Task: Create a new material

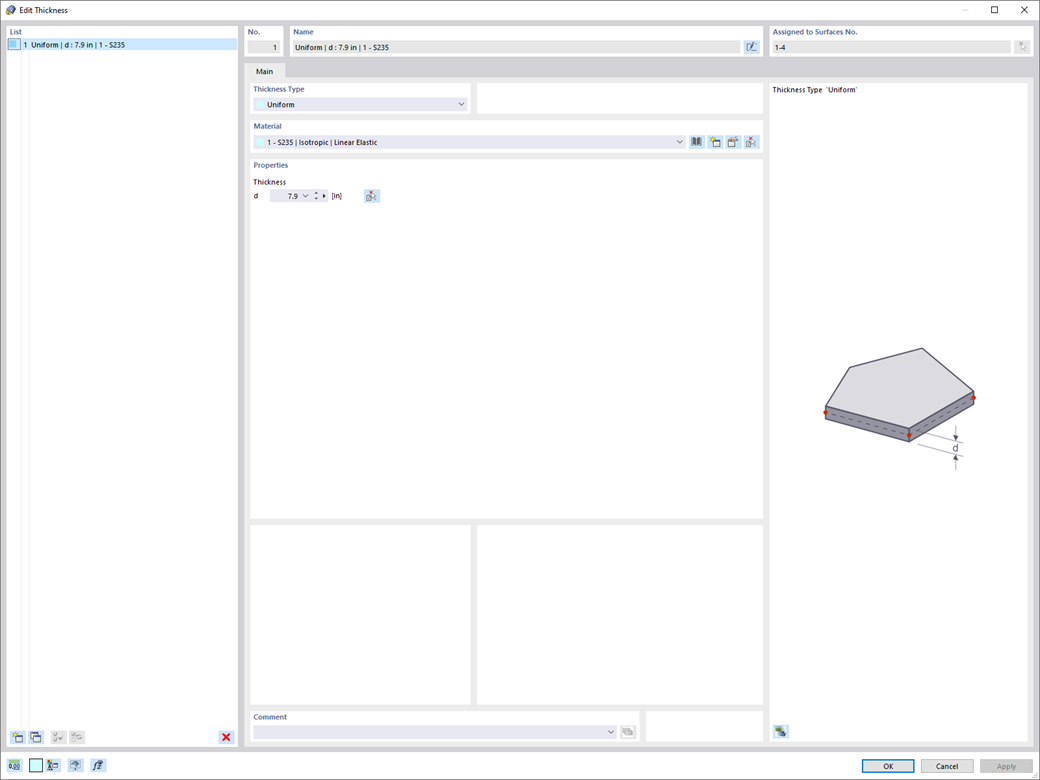Action: pos(716,141)
